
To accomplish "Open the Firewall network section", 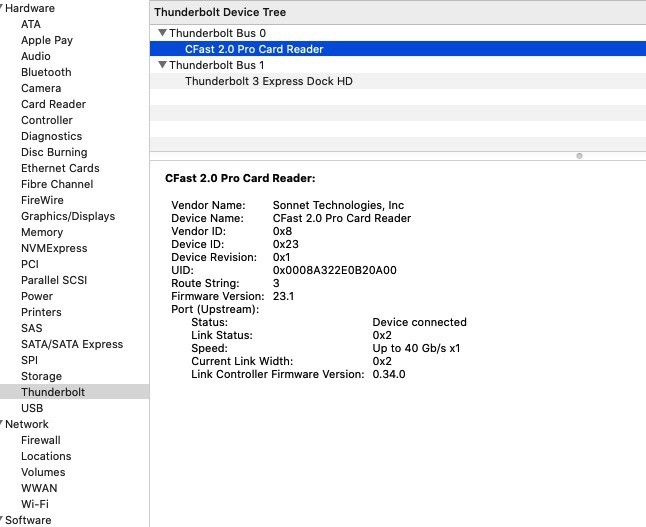I will click(x=41, y=440).
